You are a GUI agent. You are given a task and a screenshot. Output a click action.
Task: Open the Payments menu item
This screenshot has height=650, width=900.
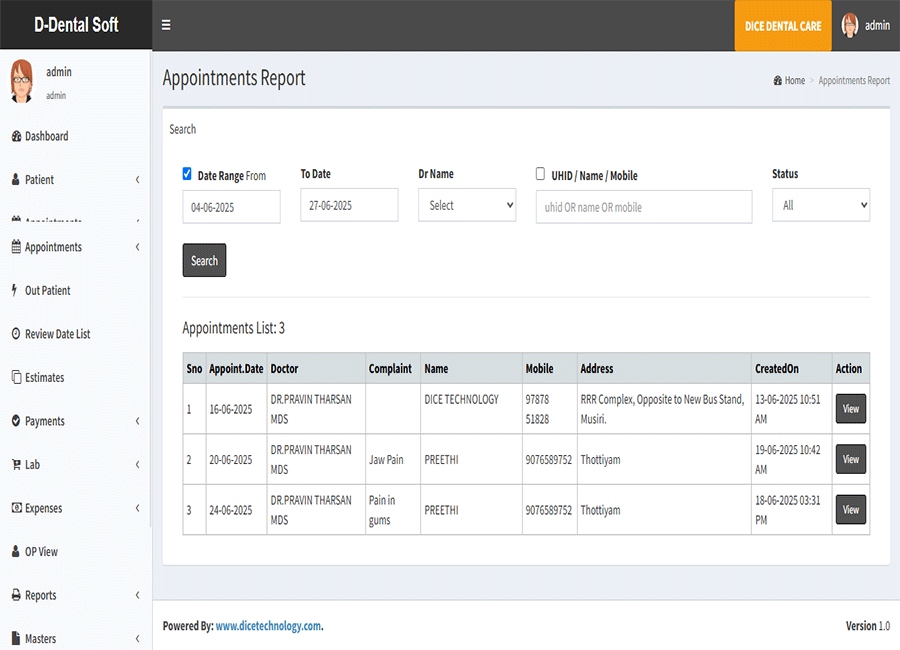pos(44,421)
